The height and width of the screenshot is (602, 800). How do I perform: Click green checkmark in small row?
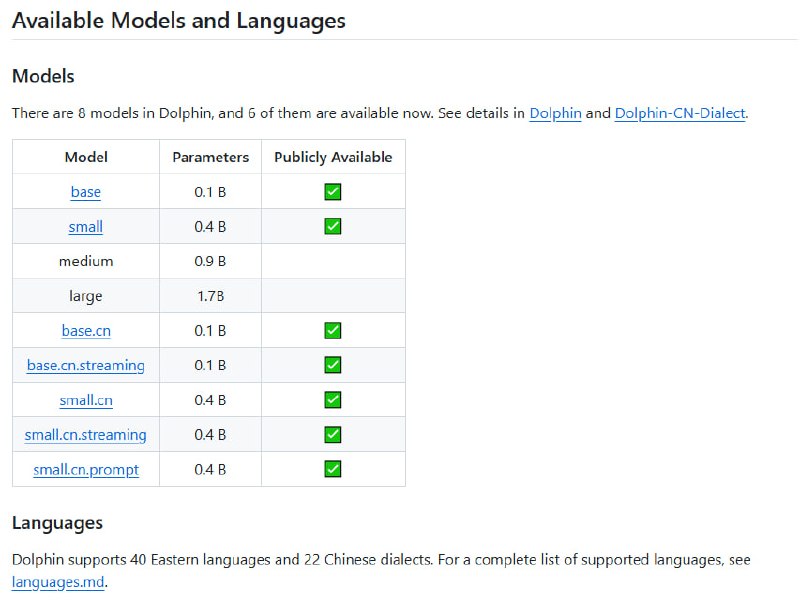pos(333,226)
